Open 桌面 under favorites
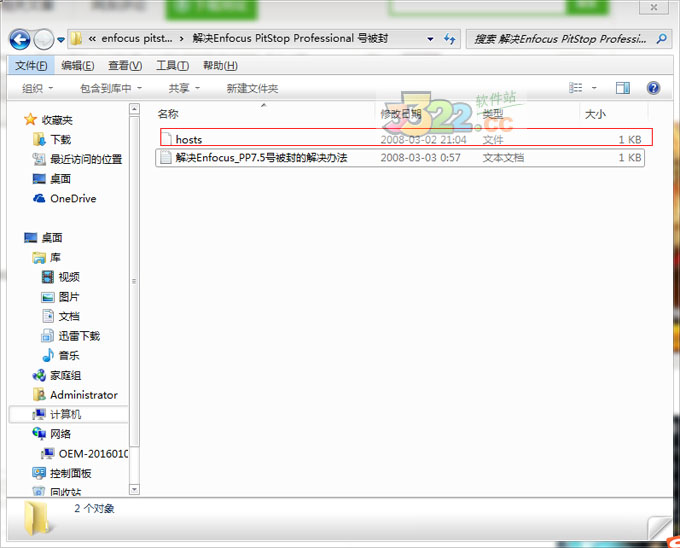Viewport: 680px width, 548px height. click(x=60, y=179)
